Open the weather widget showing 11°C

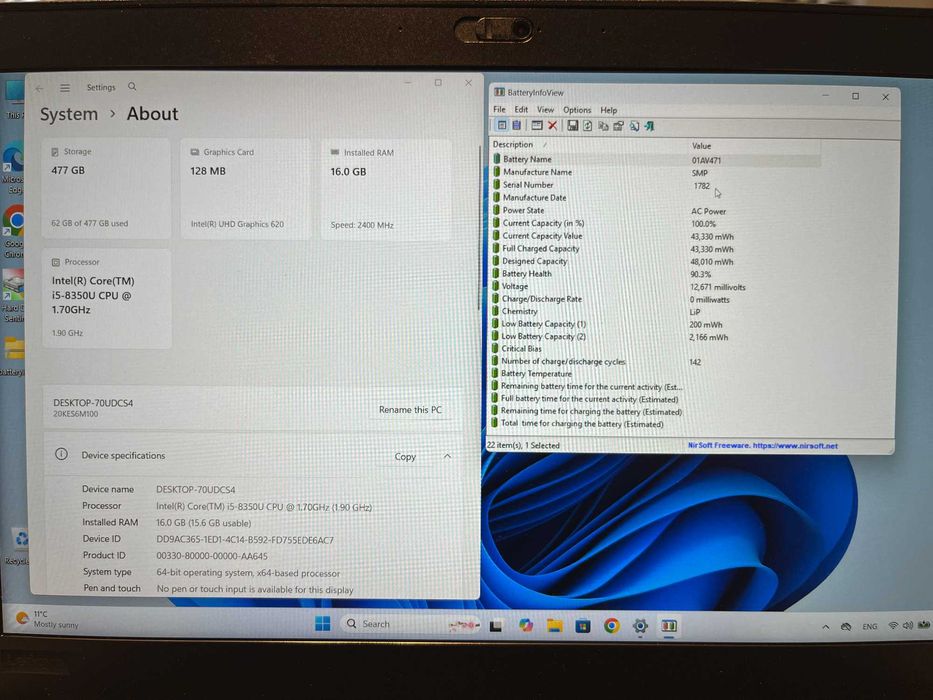click(x=48, y=619)
